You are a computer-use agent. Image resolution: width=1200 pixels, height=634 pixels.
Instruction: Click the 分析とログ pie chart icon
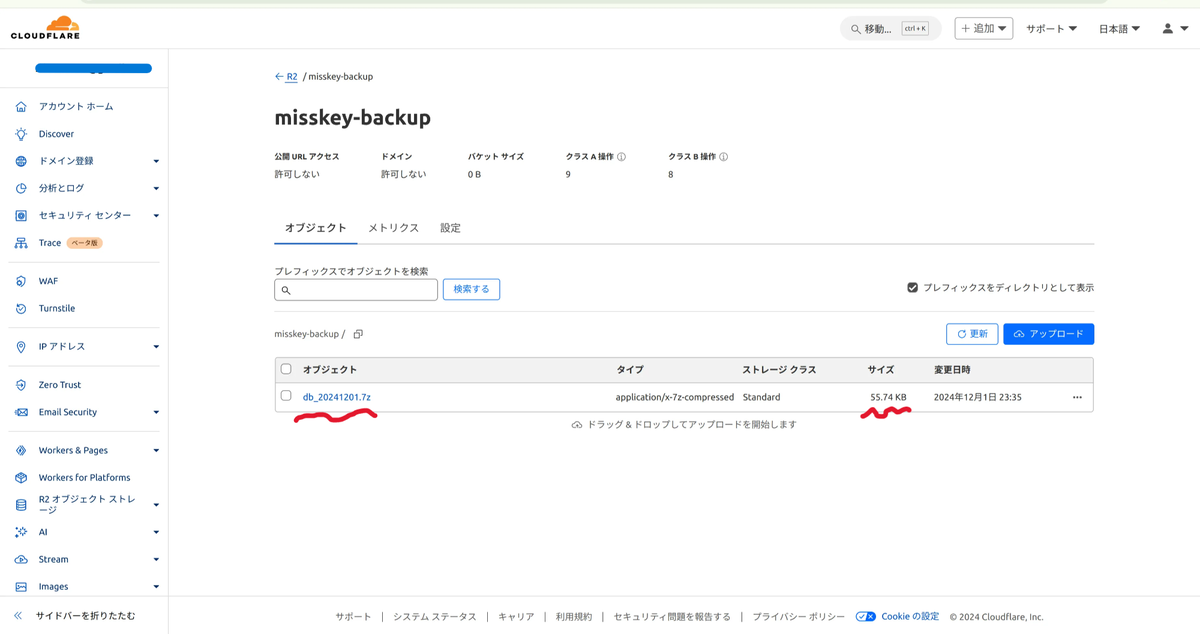pos(21,188)
